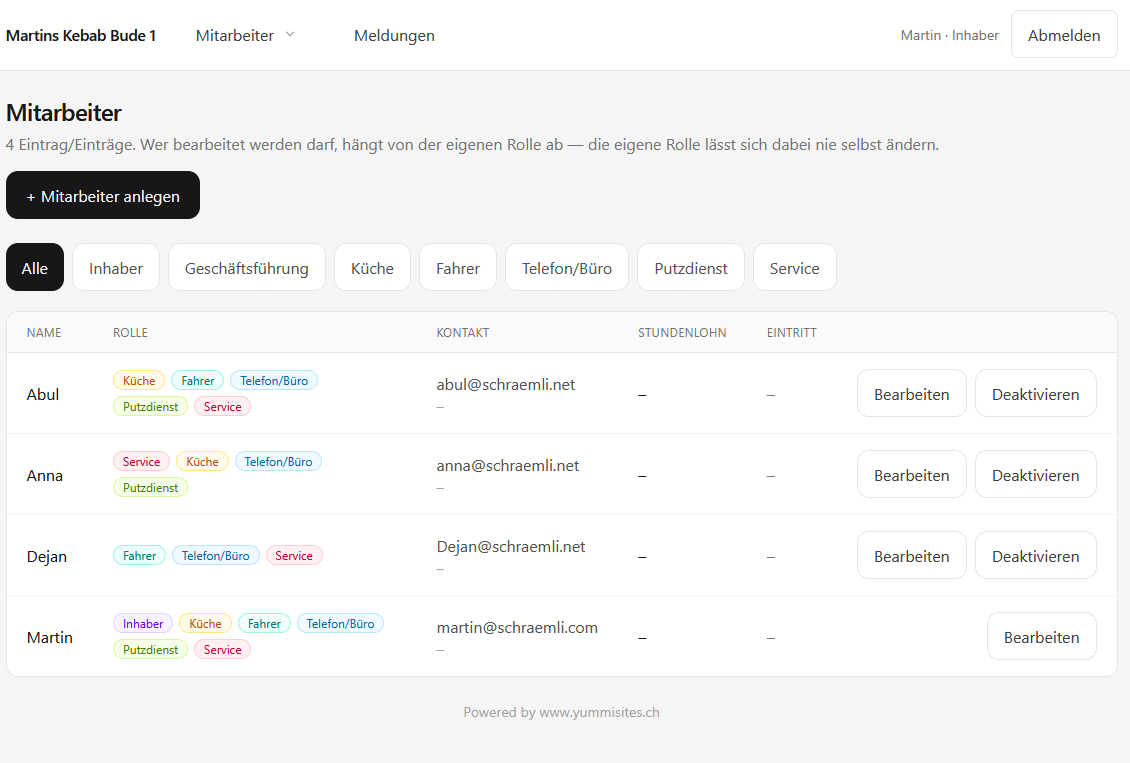Deactivate Abul's account

1035,393
